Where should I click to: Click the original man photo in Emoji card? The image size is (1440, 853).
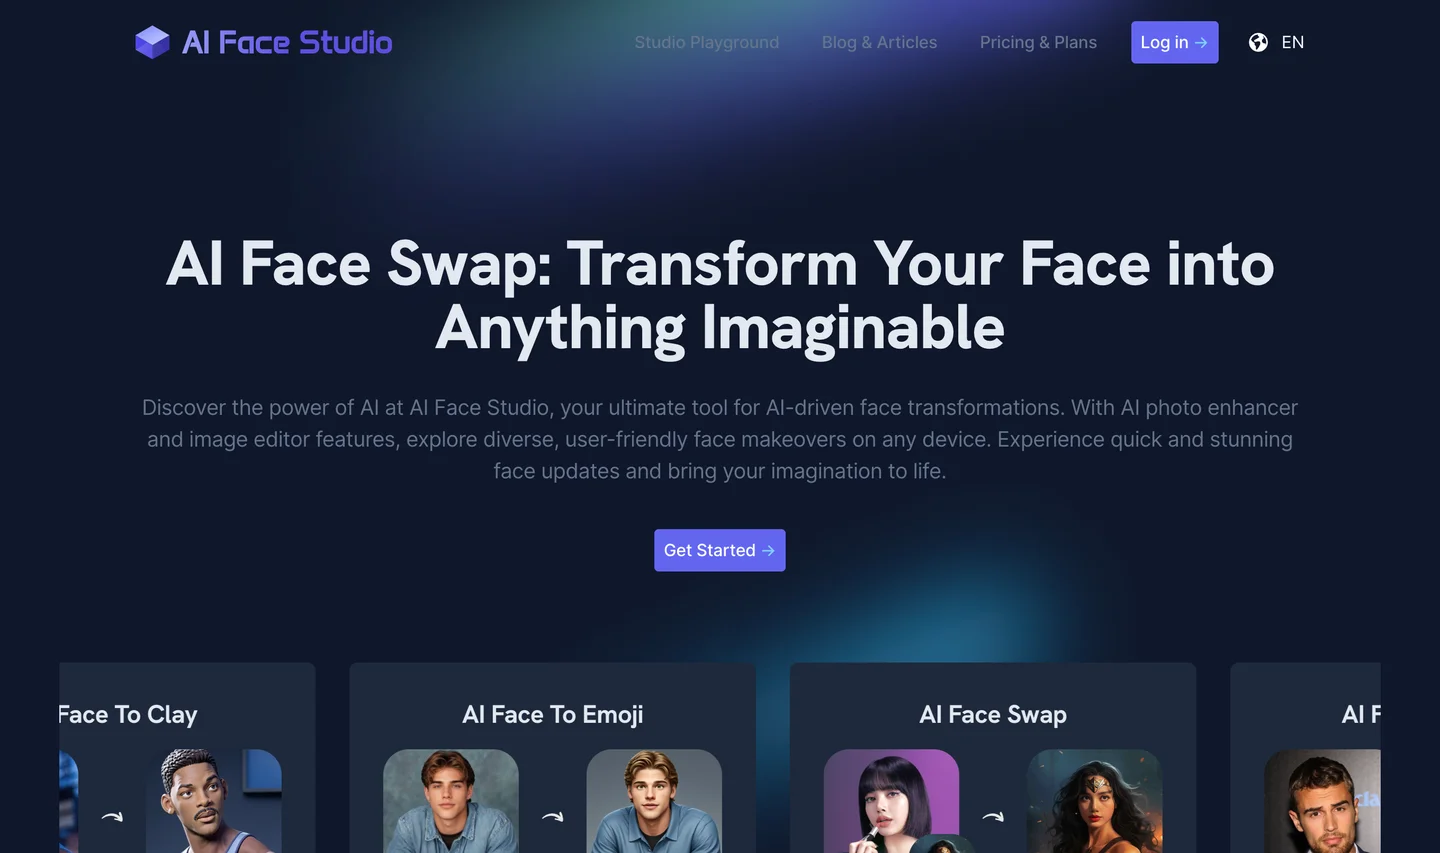451,801
